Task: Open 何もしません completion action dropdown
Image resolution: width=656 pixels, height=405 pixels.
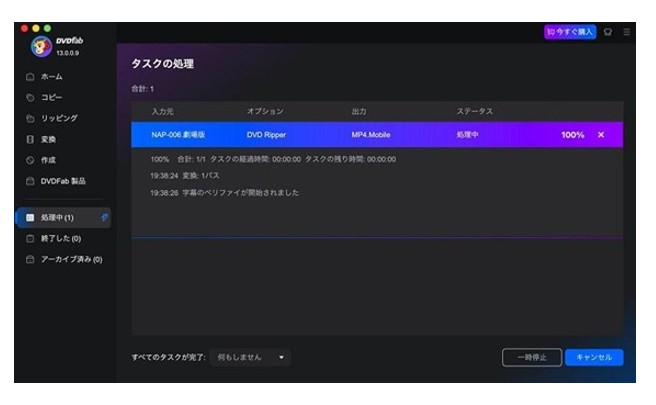Action: (x=250, y=357)
